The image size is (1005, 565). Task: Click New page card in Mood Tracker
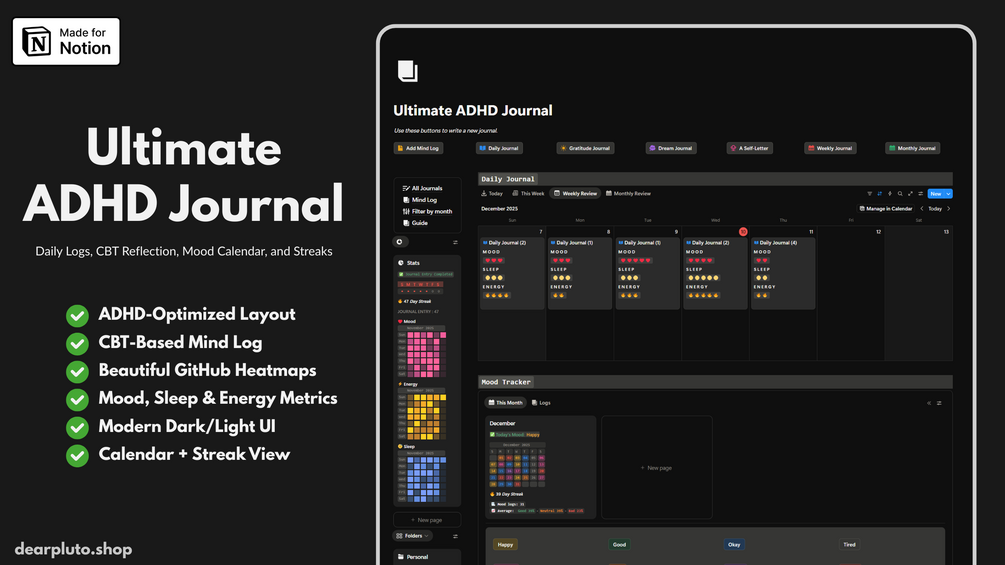click(x=656, y=468)
